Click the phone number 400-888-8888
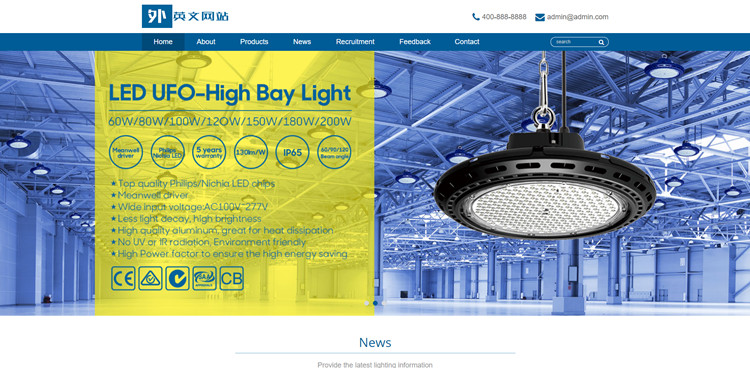The height and width of the screenshot is (368, 750). pyautogui.click(x=504, y=17)
